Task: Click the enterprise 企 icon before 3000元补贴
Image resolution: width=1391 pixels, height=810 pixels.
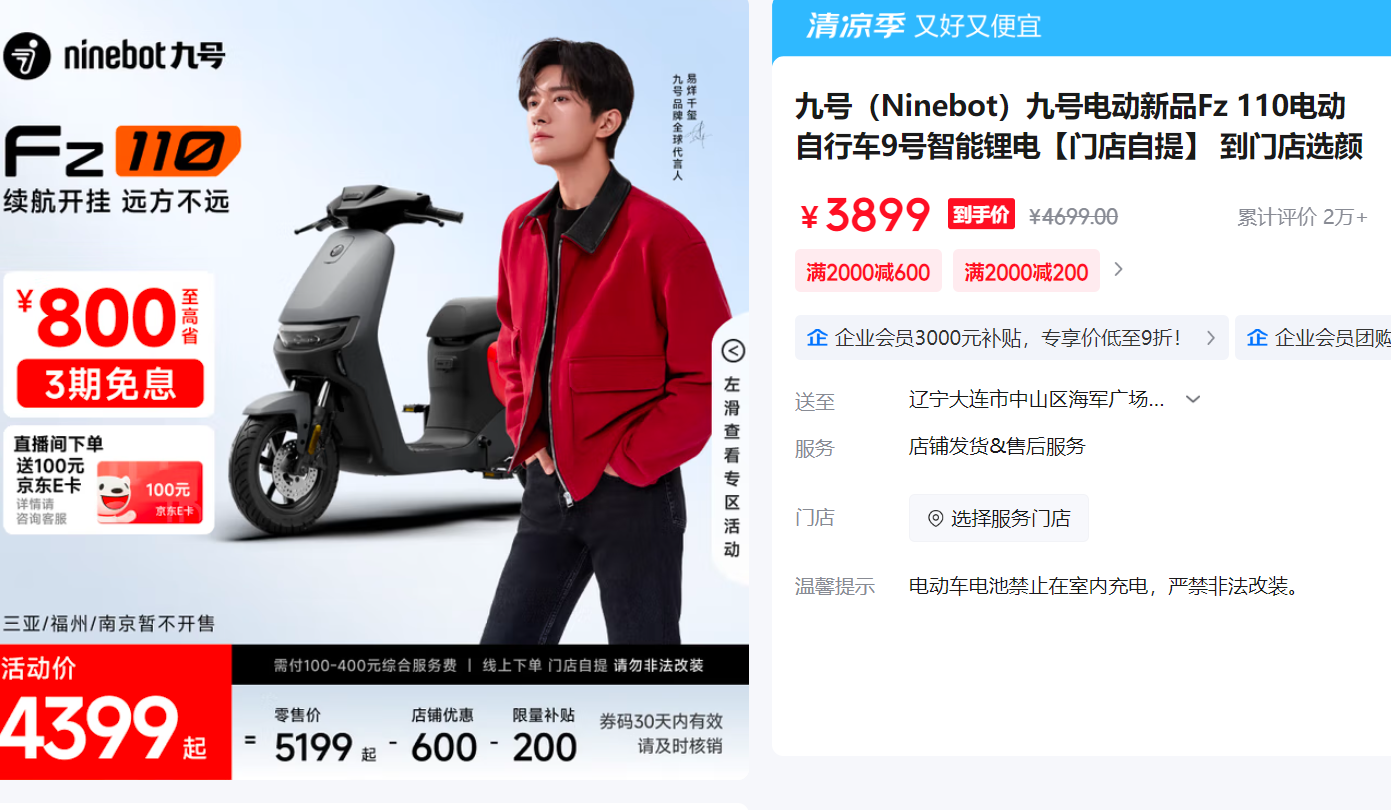Action: 817,338
